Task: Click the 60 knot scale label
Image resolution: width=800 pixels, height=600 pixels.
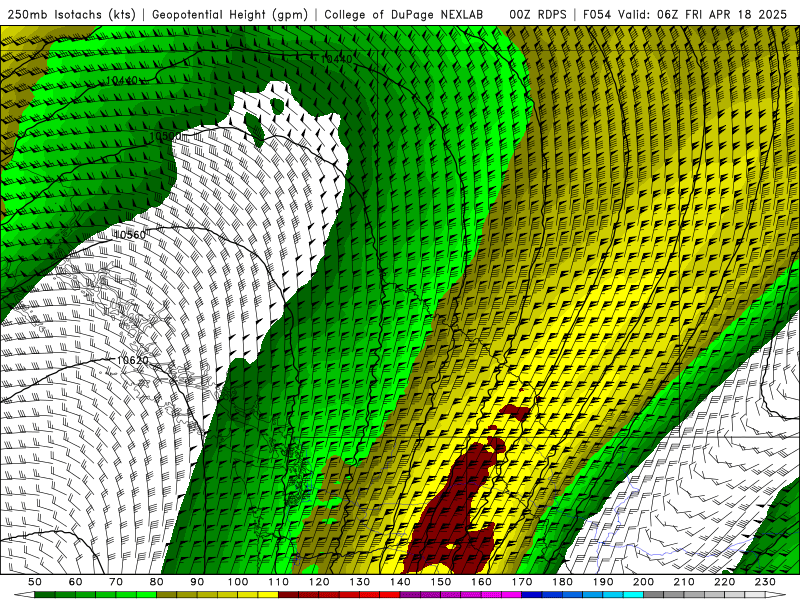Action: pyautogui.click(x=76, y=582)
